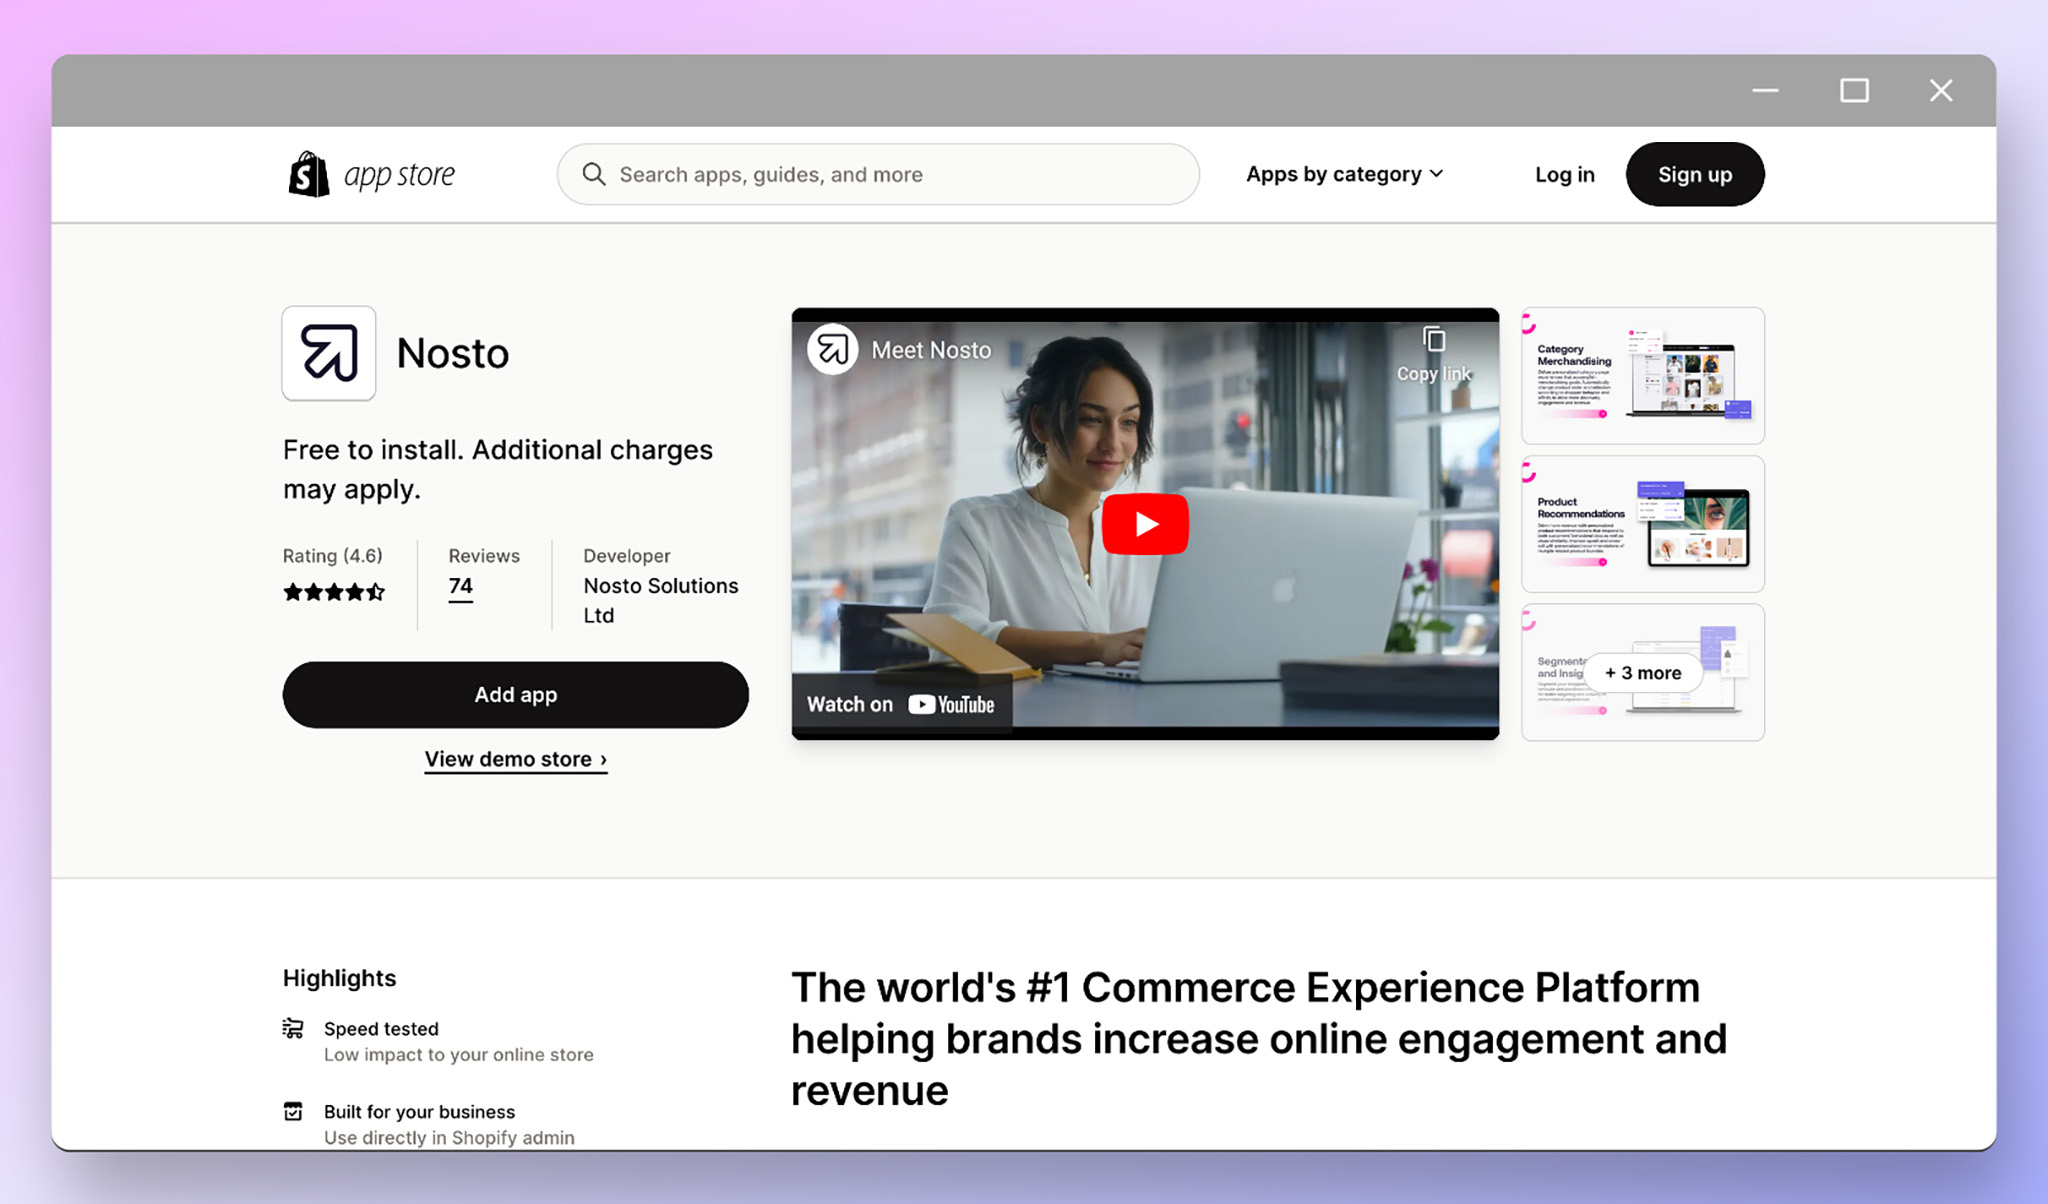Click the Shopify app store logo
Screen dimensions: 2048x1204
pyautogui.click(x=370, y=173)
